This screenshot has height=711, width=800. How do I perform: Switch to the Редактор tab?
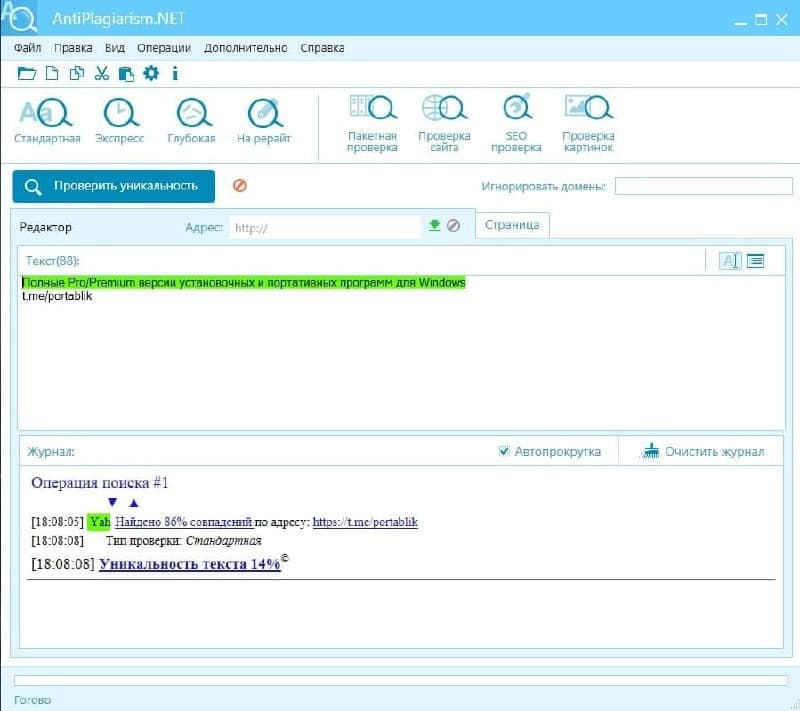[45, 227]
